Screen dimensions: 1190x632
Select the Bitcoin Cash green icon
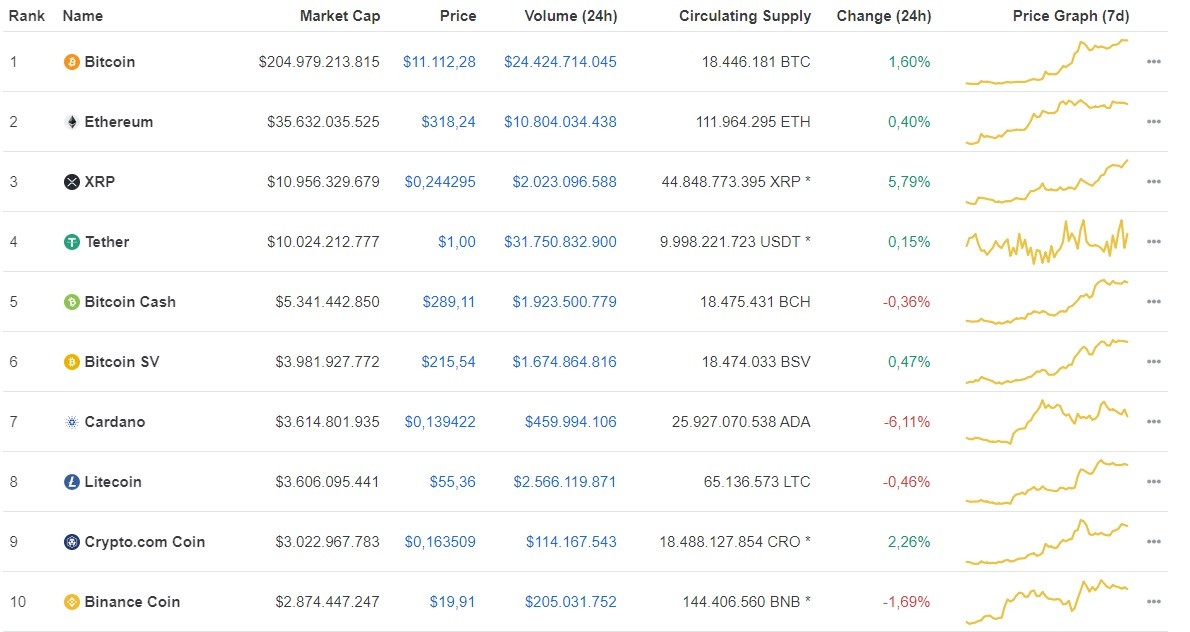70,301
